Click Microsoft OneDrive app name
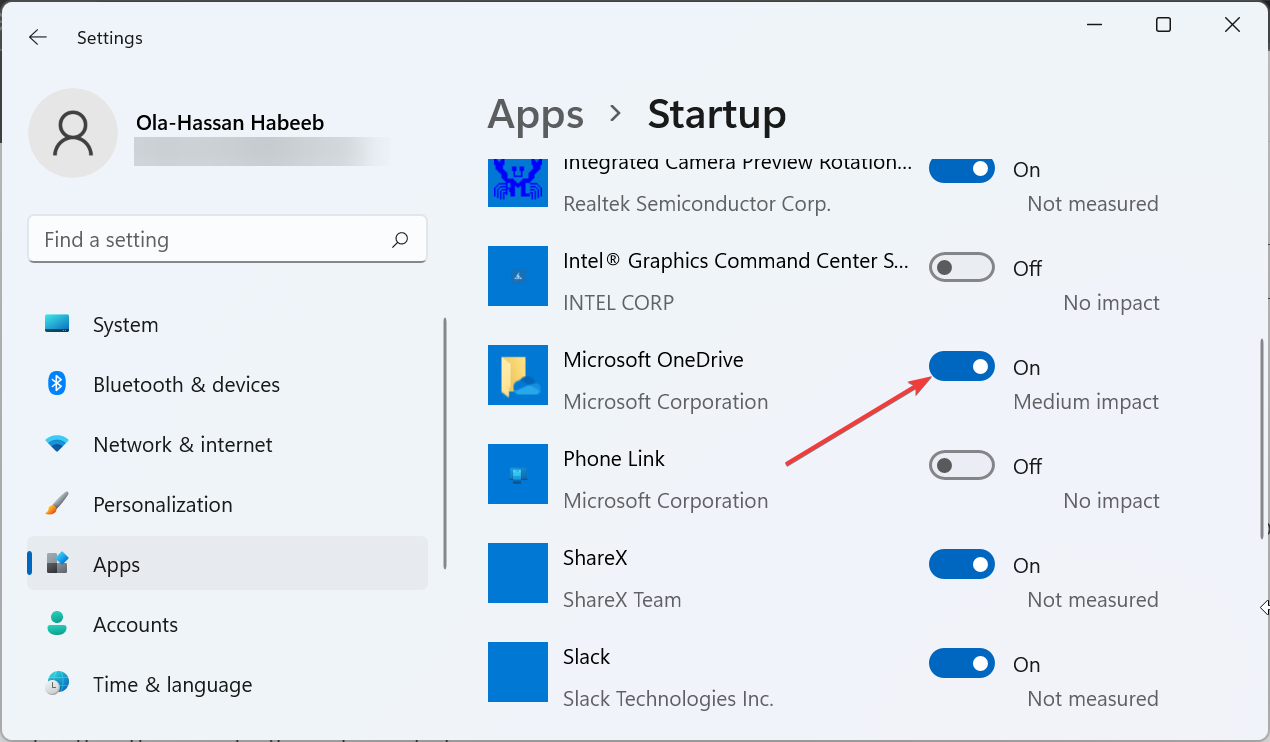 click(x=653, y=360)
